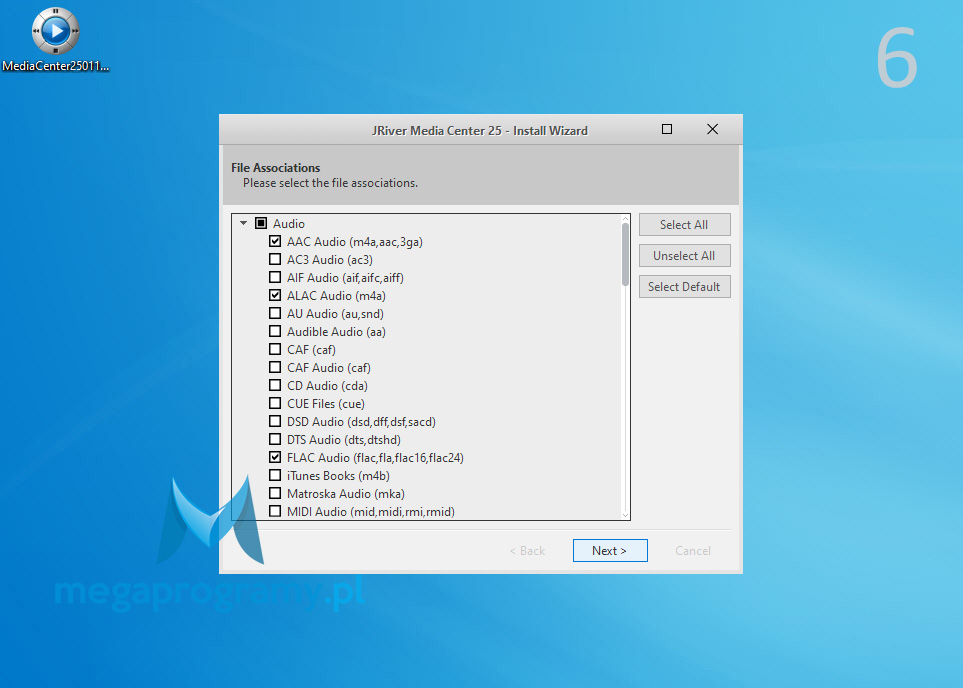Image resolution: width=963 pixels, height=688 pixels.
Task: Restore defaults with Select Default
Action: coord(684,287)
